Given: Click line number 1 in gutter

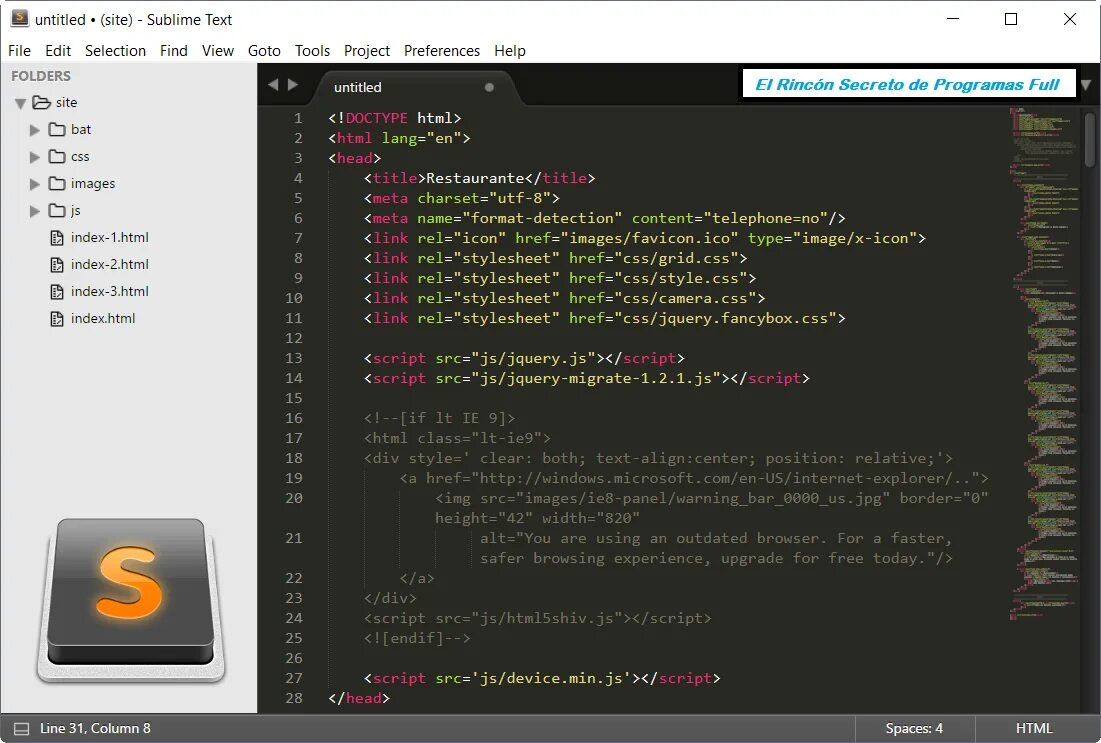Looking at the screenshot, I should click(x=298, y=118).
